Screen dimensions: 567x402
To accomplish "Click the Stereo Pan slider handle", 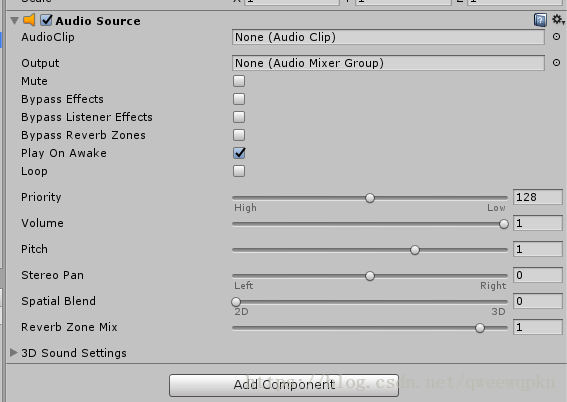I will click(x=370, y=276).
